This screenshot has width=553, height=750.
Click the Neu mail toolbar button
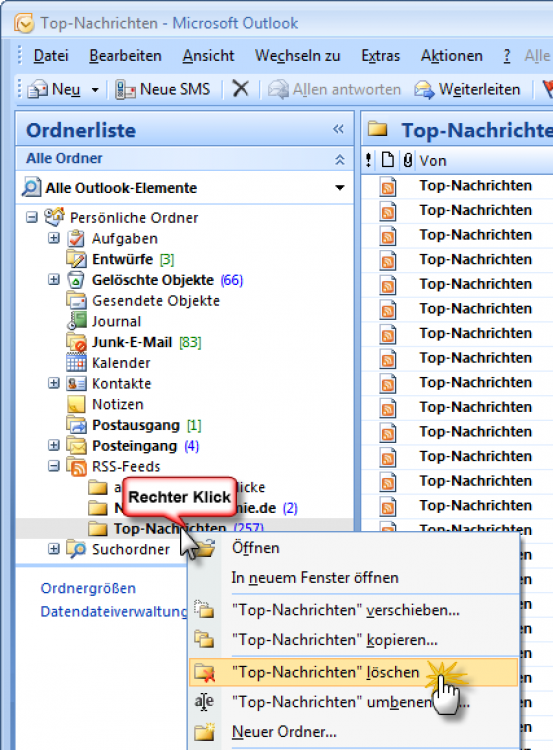click(x=54, y=89)
